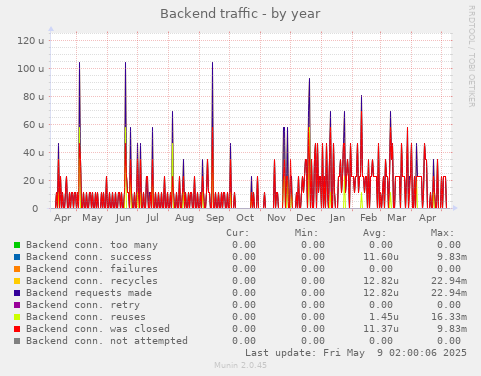Viewport: 481px width, 376px height.
Task: Select the 'Backend conn. recycles' legend label
Action: click(x=92, y=281)
